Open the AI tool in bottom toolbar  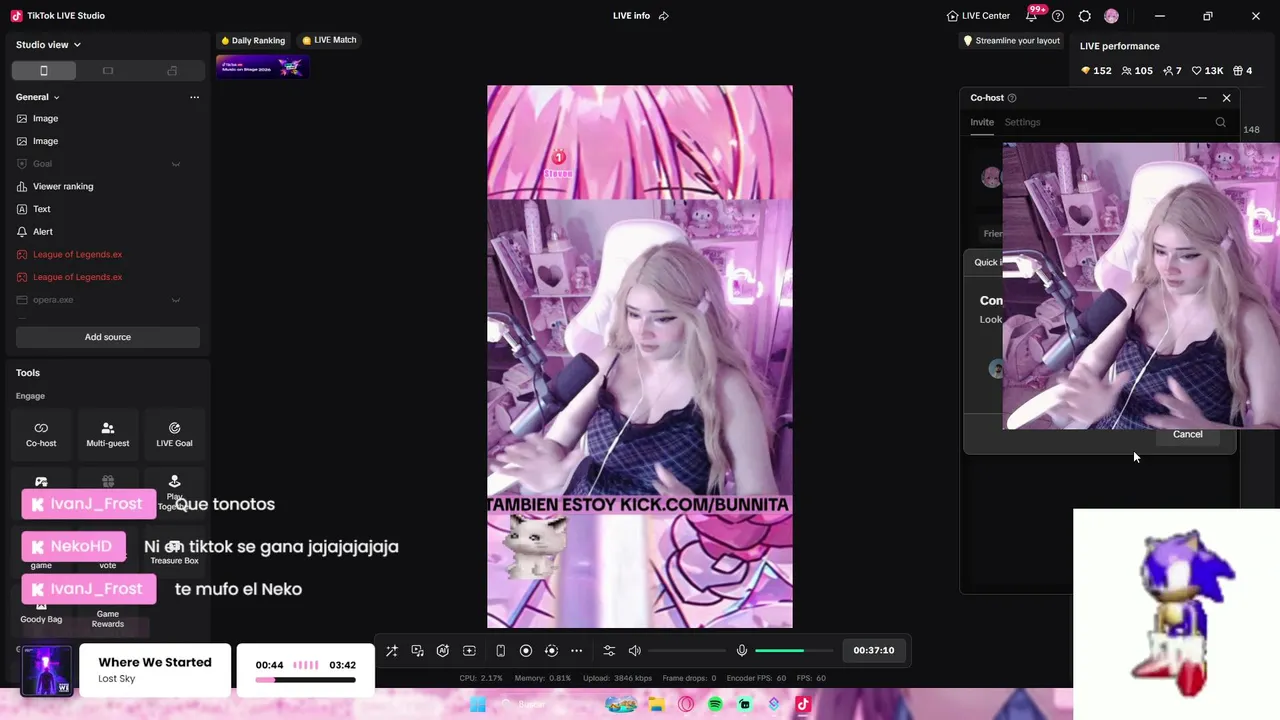pyautogui.click(x=442, y=651)
